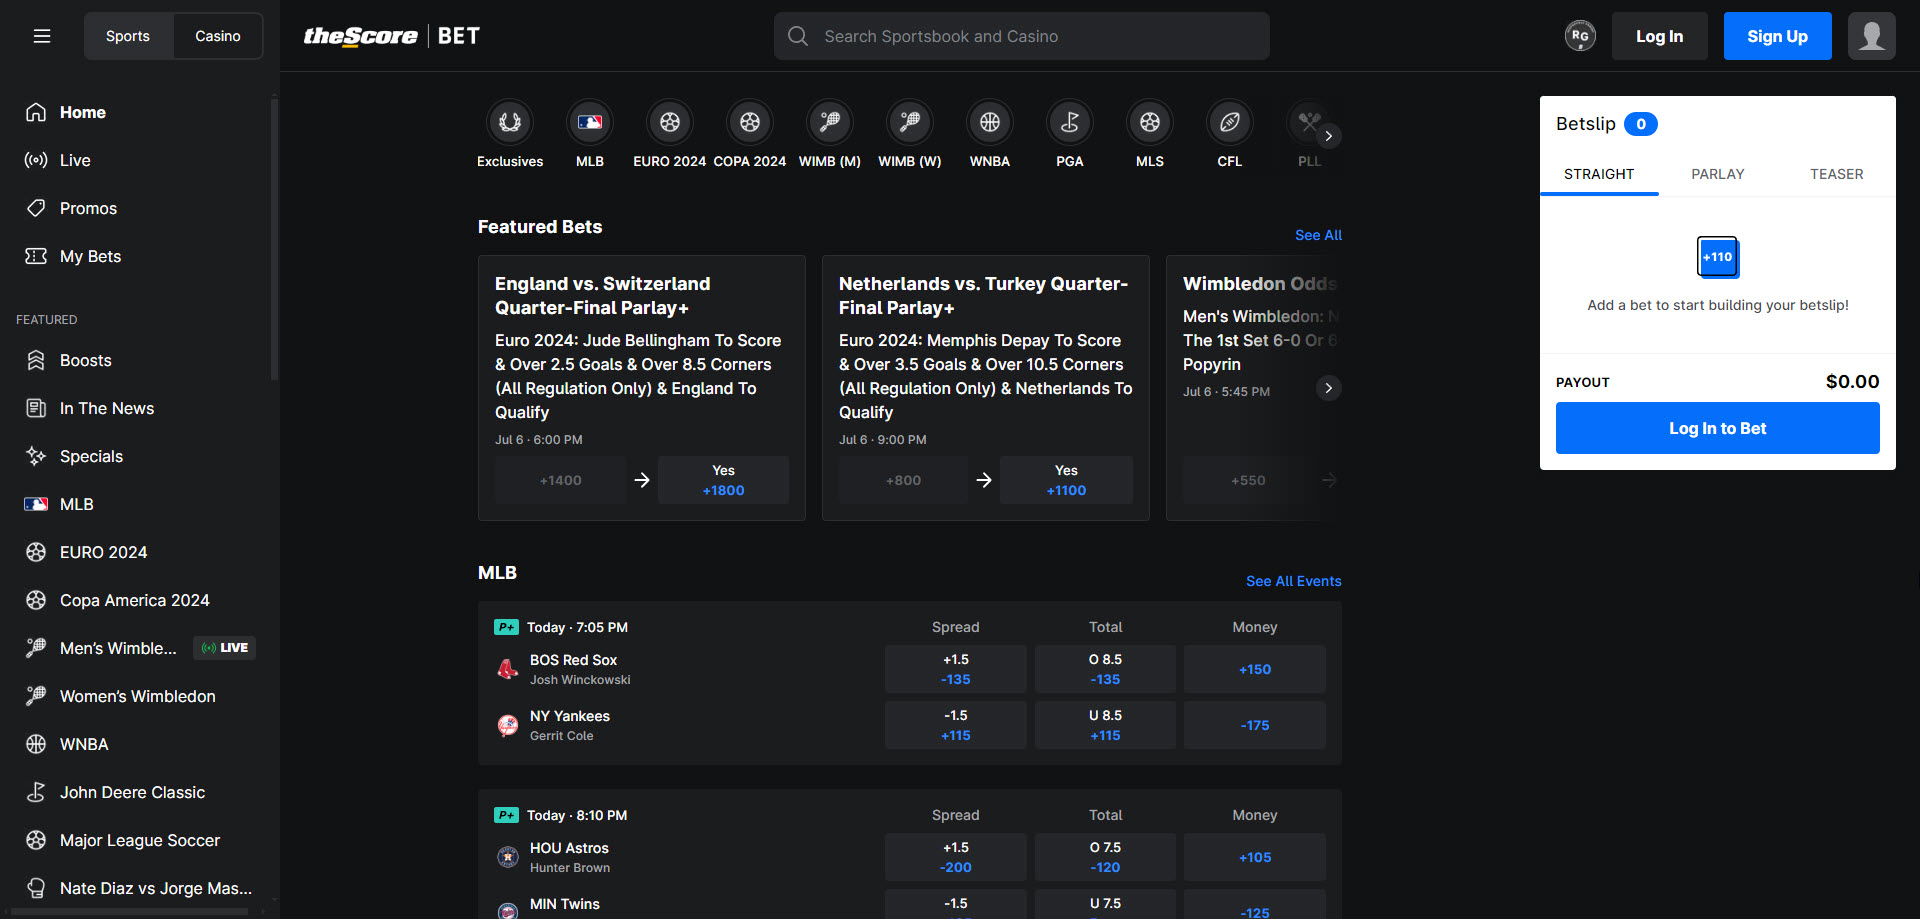Open Copa America 2024 sidebar item
1920x919 pixels.
tap(135, 600)
